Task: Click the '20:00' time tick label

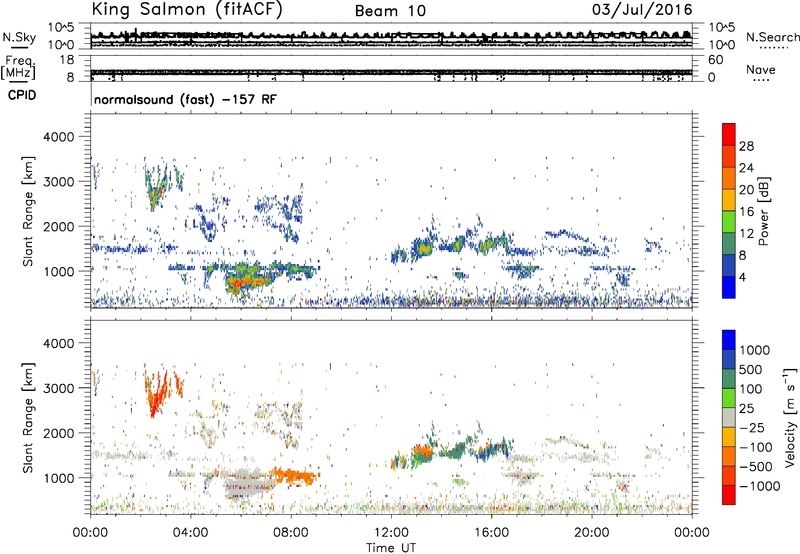Action: click(x=592, y=533)
